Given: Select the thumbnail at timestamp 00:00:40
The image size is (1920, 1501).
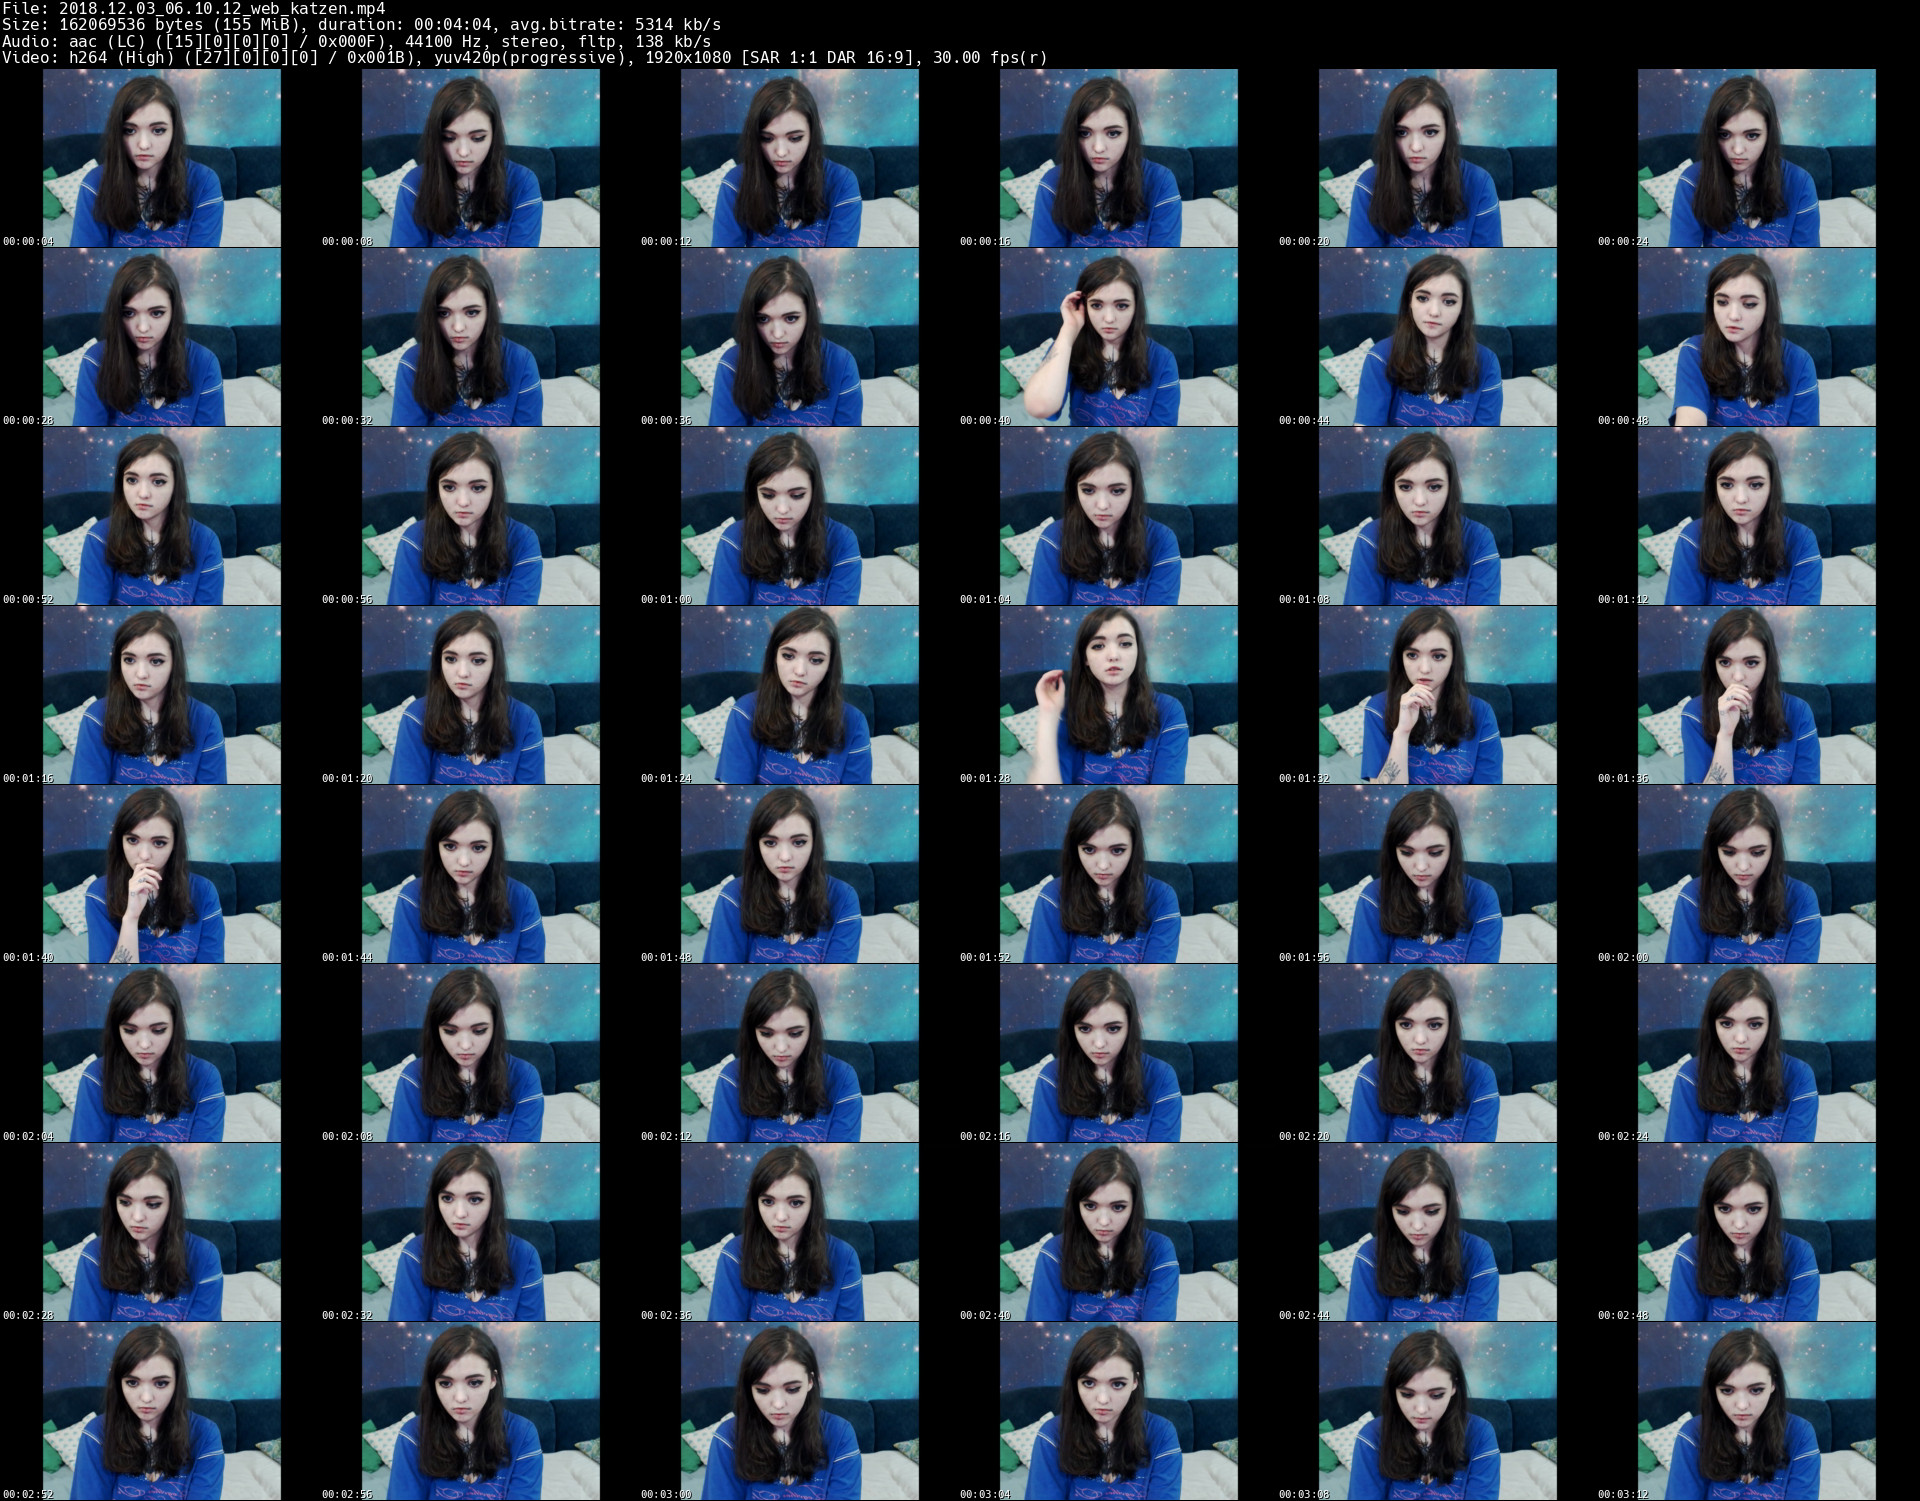Looking at the screenshot, I should [x=1118, y=337].
